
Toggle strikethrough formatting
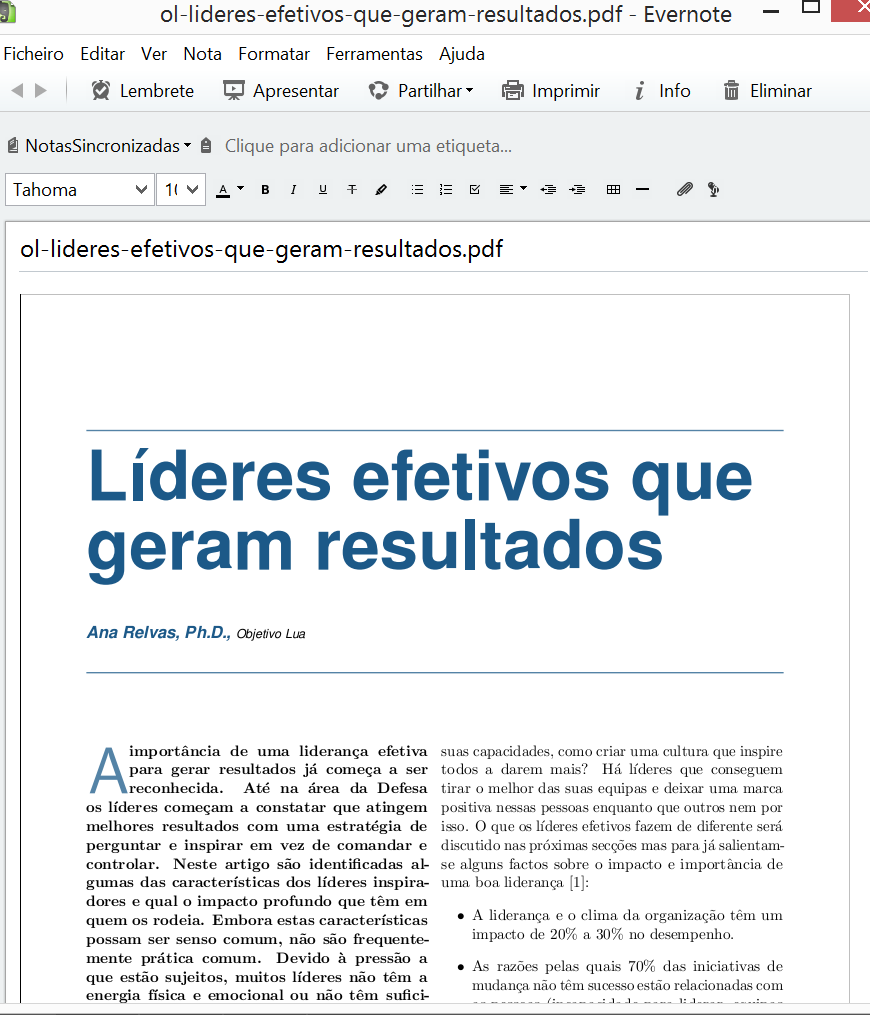click(x=351, y=190)
